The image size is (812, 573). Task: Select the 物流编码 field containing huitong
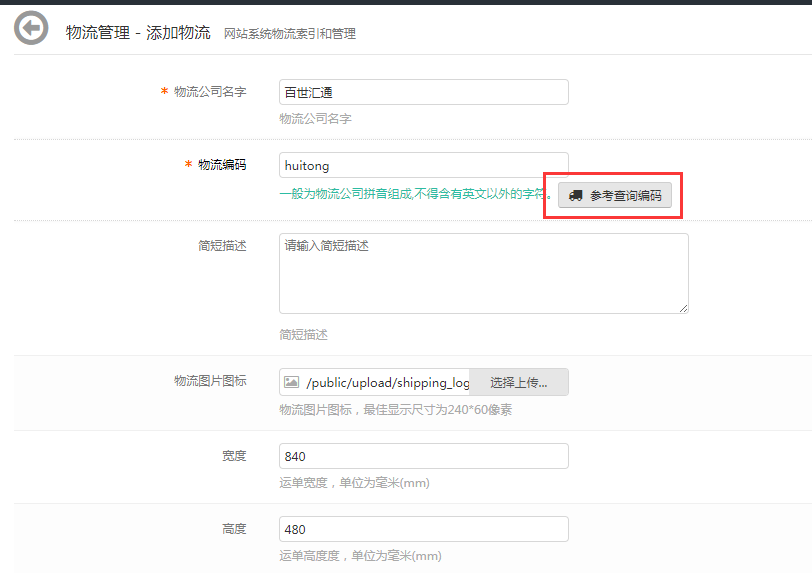click(x=423, y=165)
